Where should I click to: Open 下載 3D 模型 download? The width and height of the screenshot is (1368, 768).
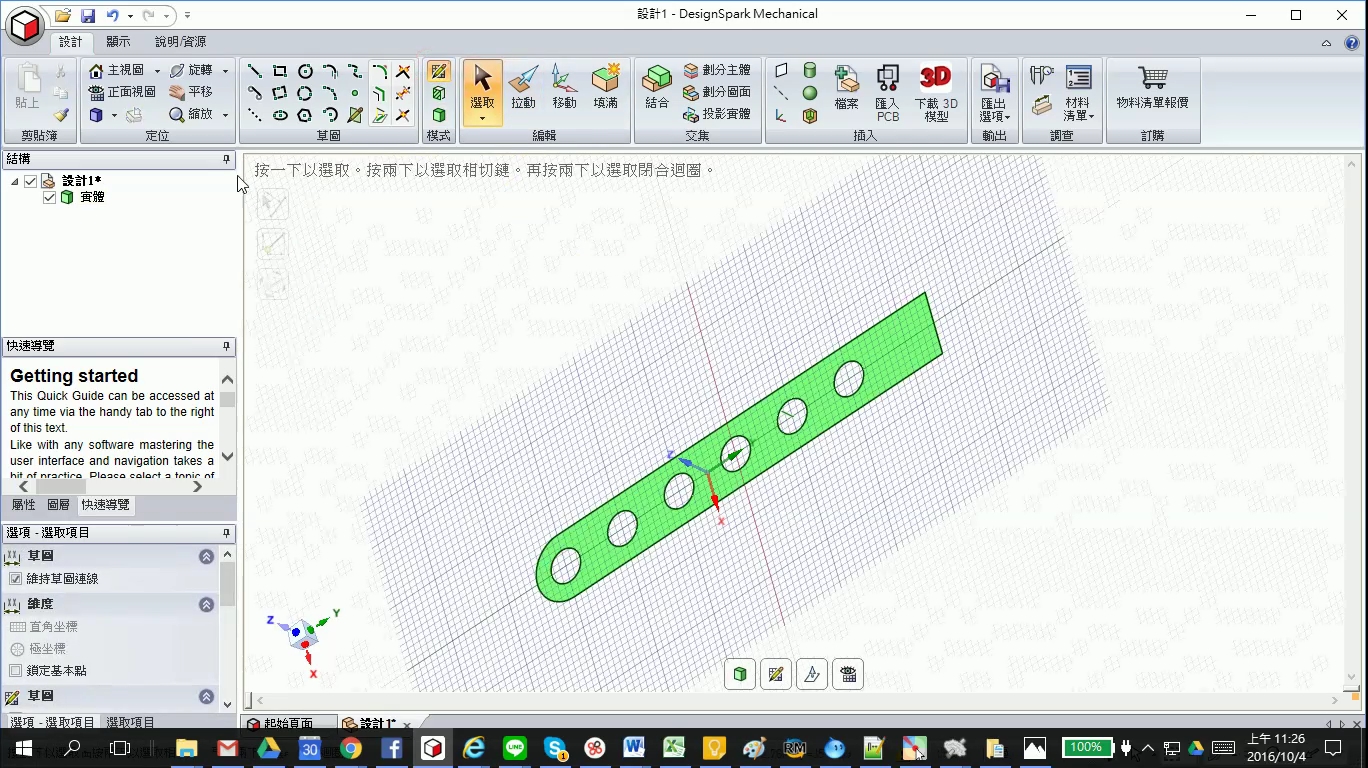tap(936, 92)
